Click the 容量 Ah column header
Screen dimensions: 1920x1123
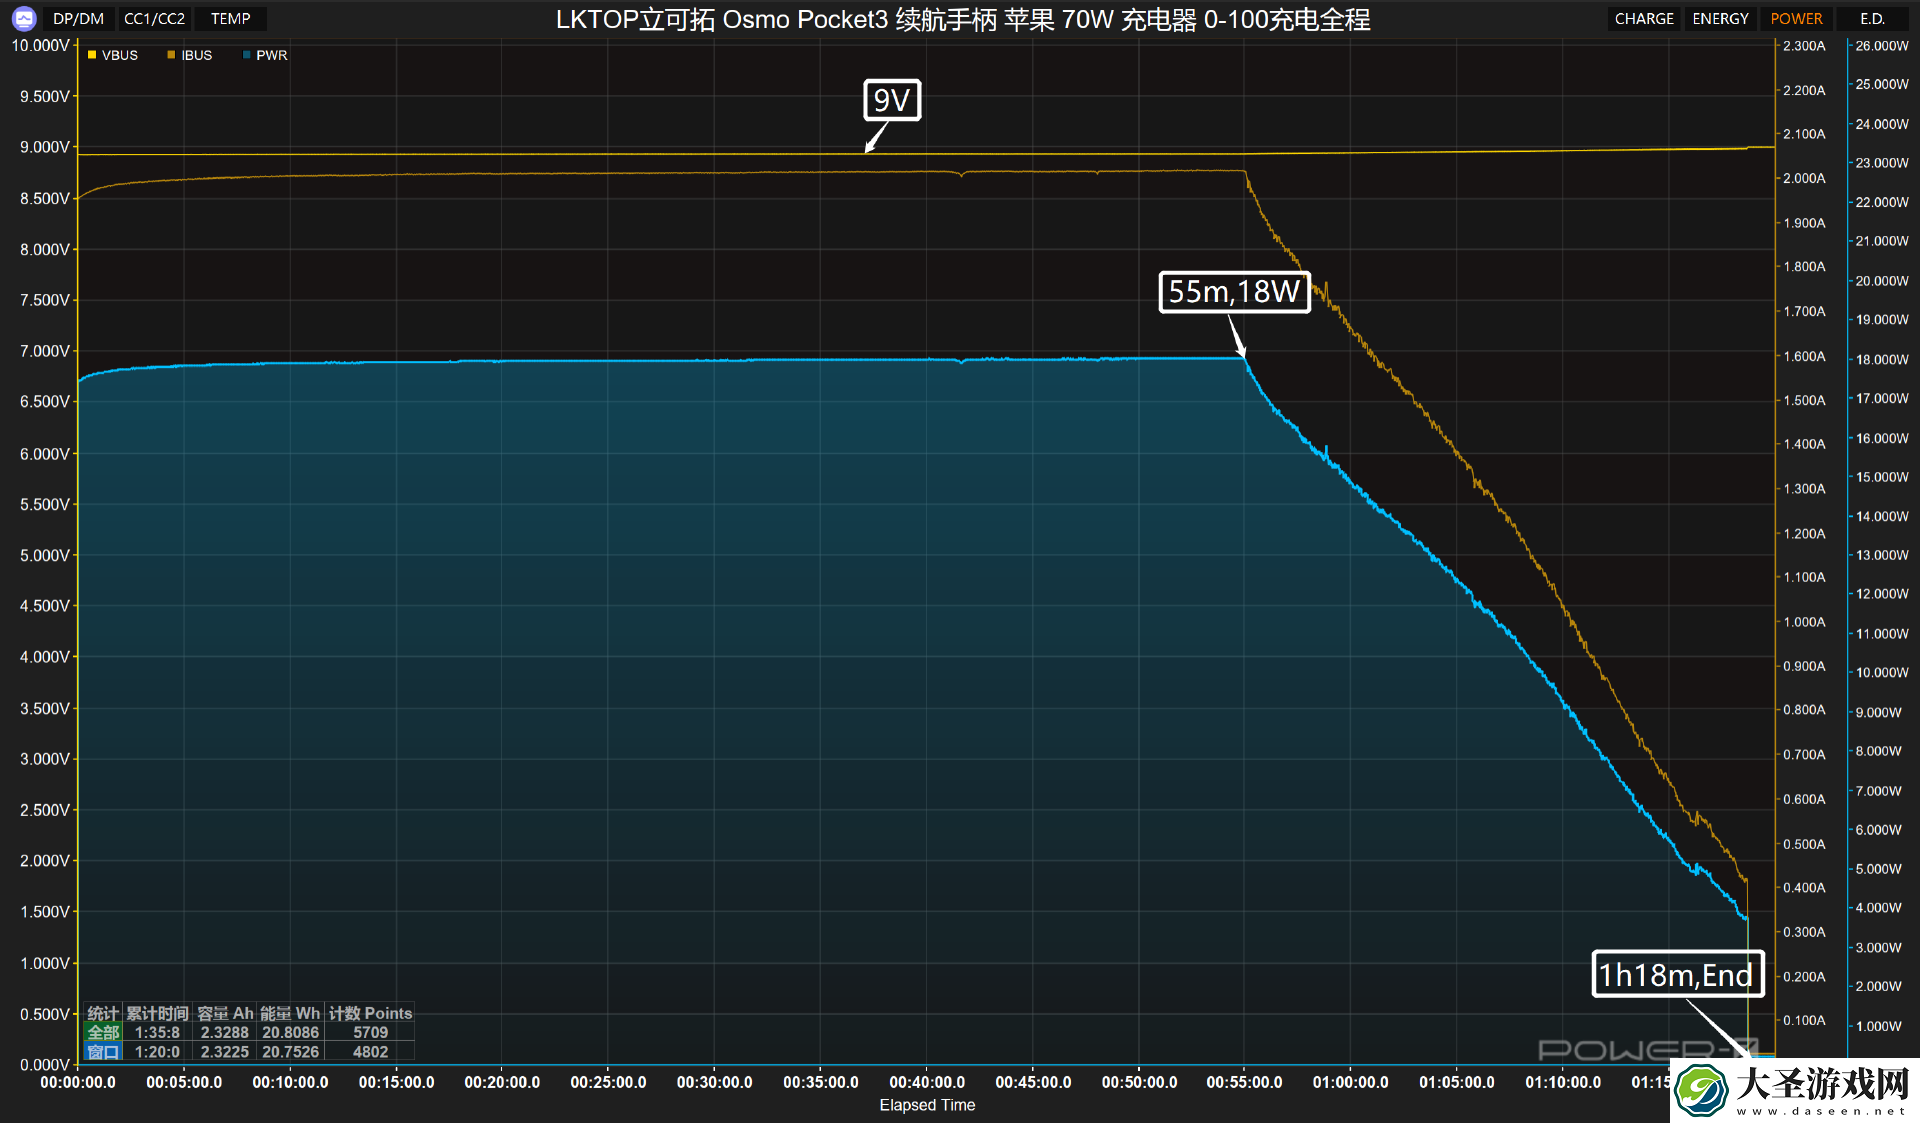(225, 1013)
